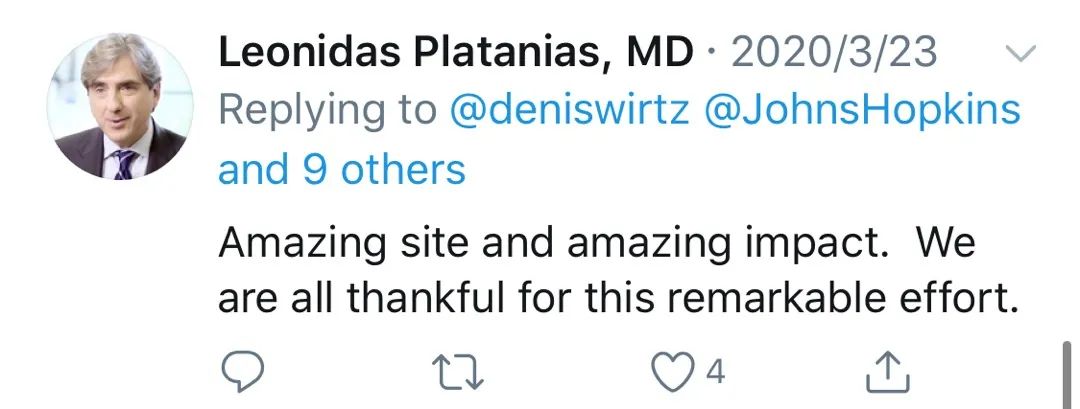
Task: Click the word "We" ending the first line
Action: pos(945,243)
